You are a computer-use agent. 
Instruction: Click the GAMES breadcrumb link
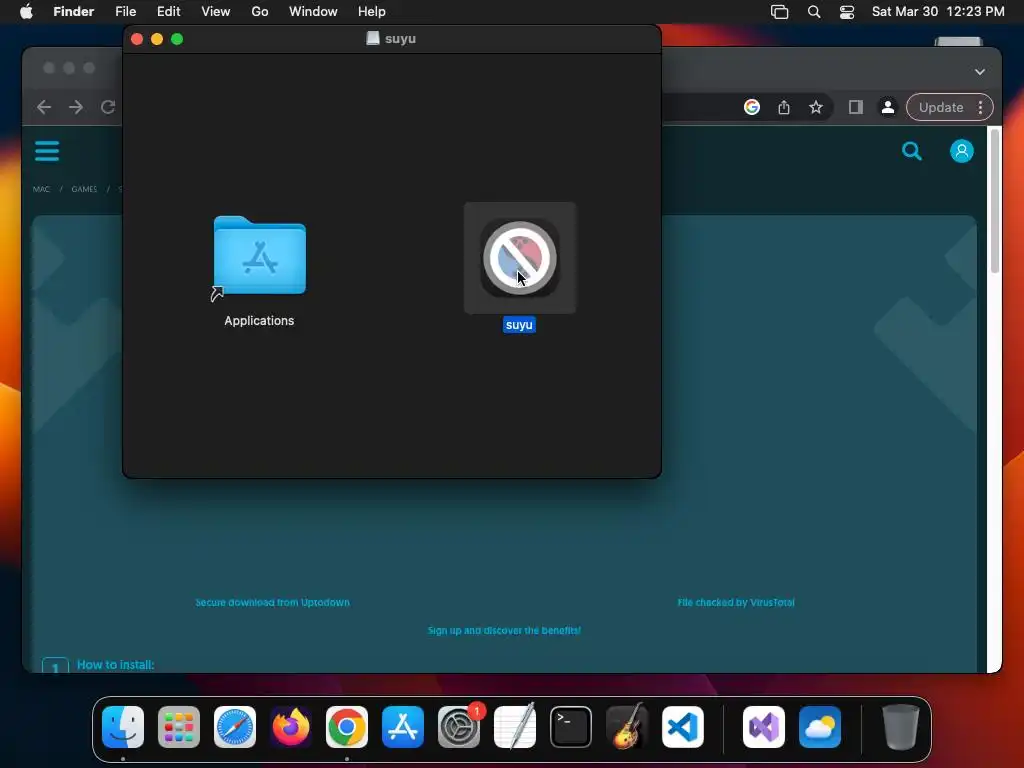(x=84, y=189)
